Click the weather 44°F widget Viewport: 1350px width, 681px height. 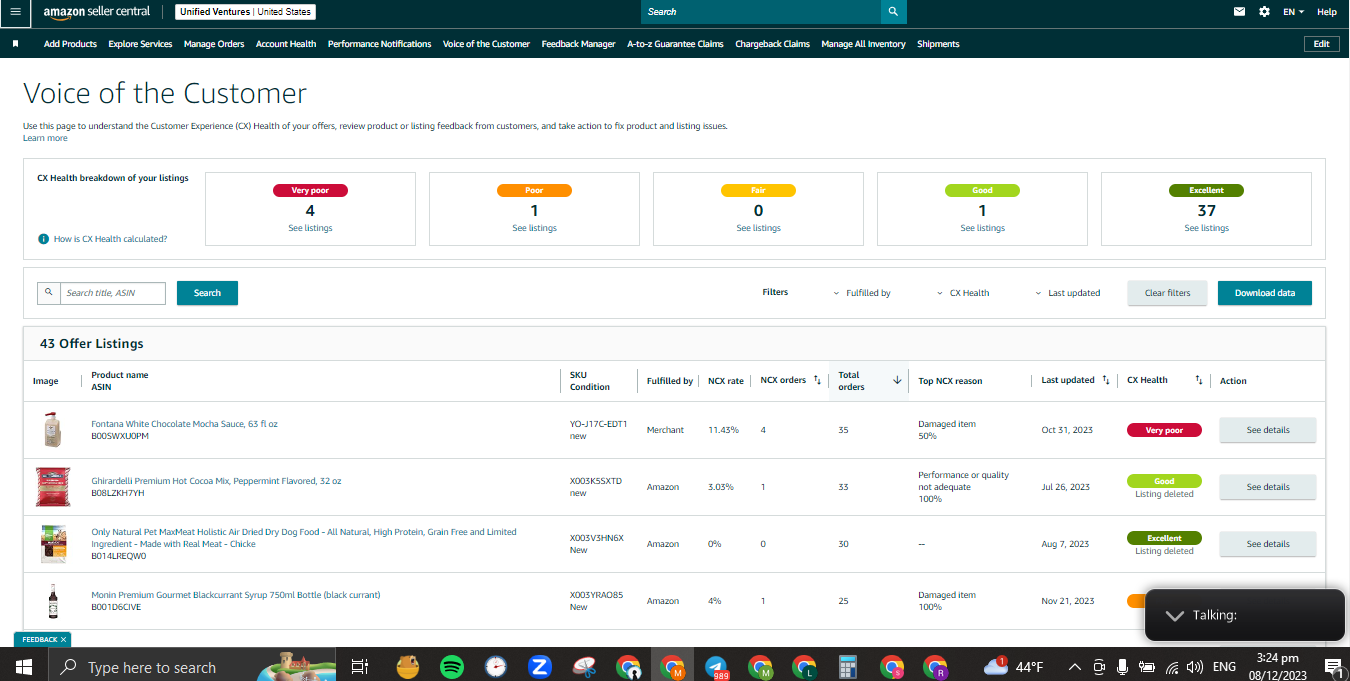pyautogui.click(x=1013, y=666)
